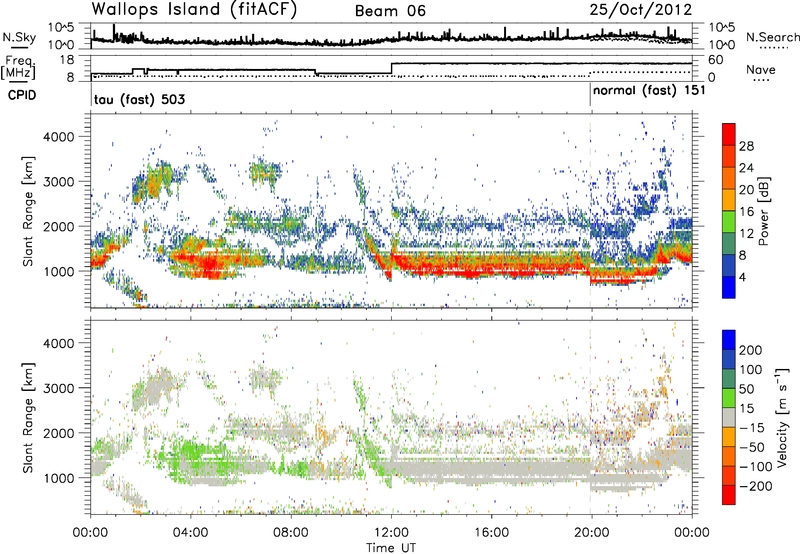The height and width of the screenshot is (554, 800).
Task: Select the "28" label on Power colorbar
Action: click(x=746, y=146)
